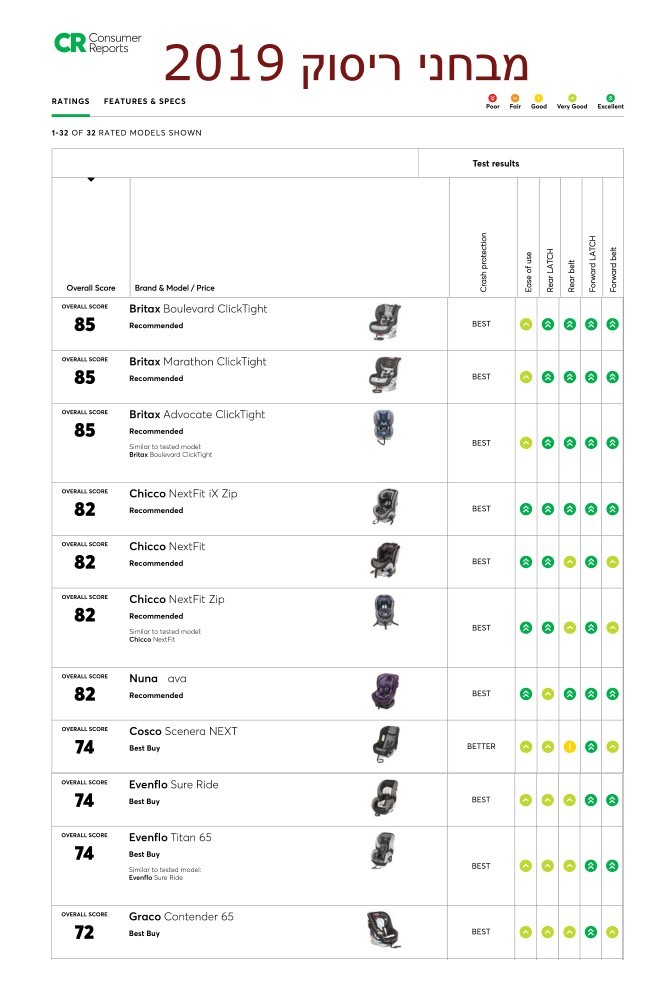Click the orange Fair rating legend icon
The width and height of the screenshot is (667, 1000).
pos(515,98)
